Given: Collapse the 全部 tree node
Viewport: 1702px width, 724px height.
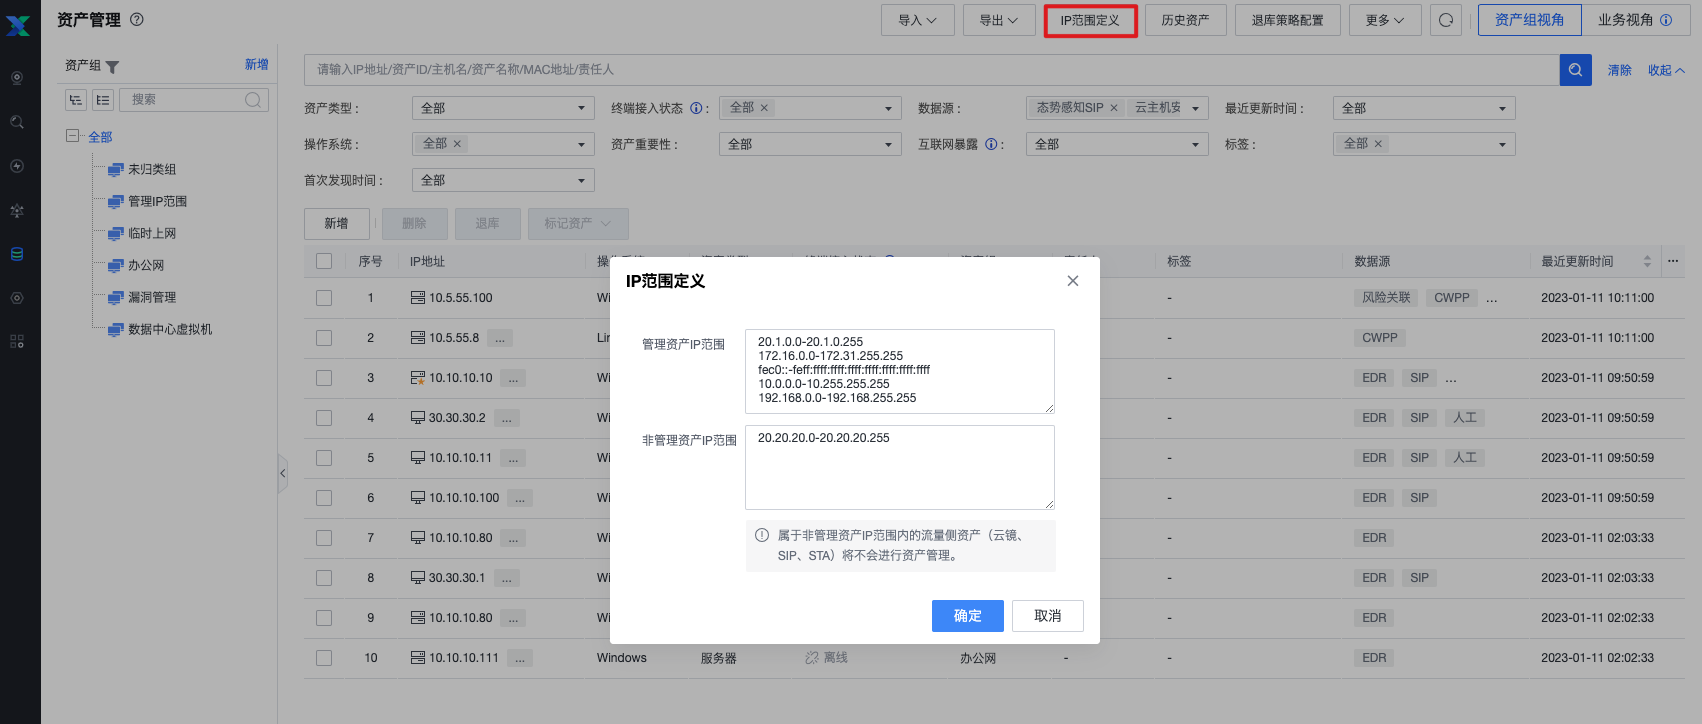Looking at the screenshot, I should point(72,136).
